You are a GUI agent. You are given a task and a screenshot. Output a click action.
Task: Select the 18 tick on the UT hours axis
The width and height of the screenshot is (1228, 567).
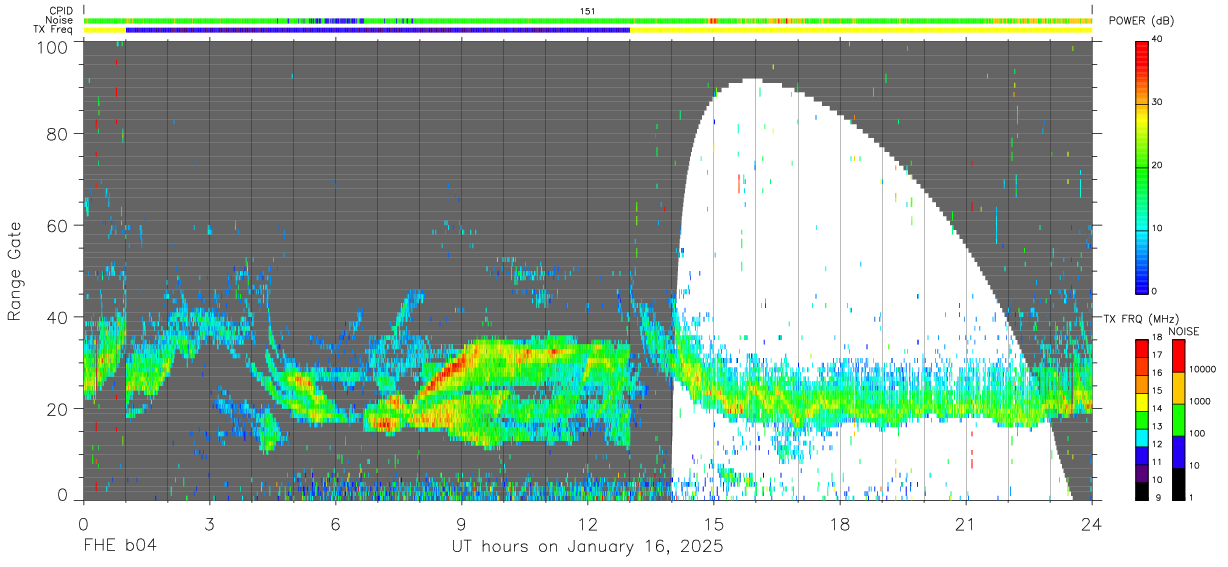point(840,523)
